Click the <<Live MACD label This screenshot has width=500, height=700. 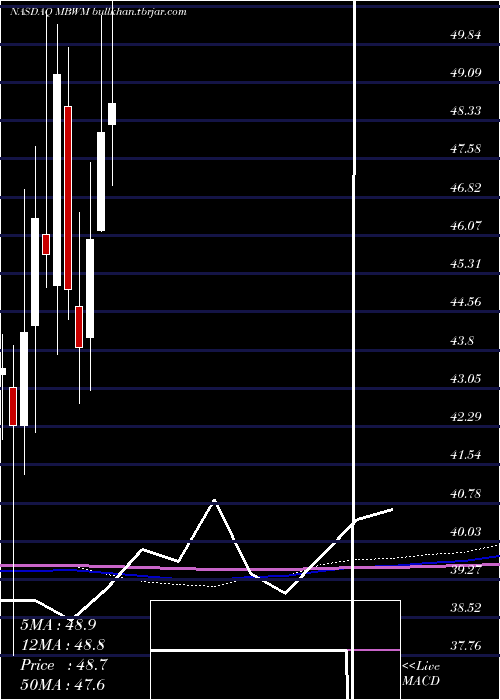tap(421, 674)
